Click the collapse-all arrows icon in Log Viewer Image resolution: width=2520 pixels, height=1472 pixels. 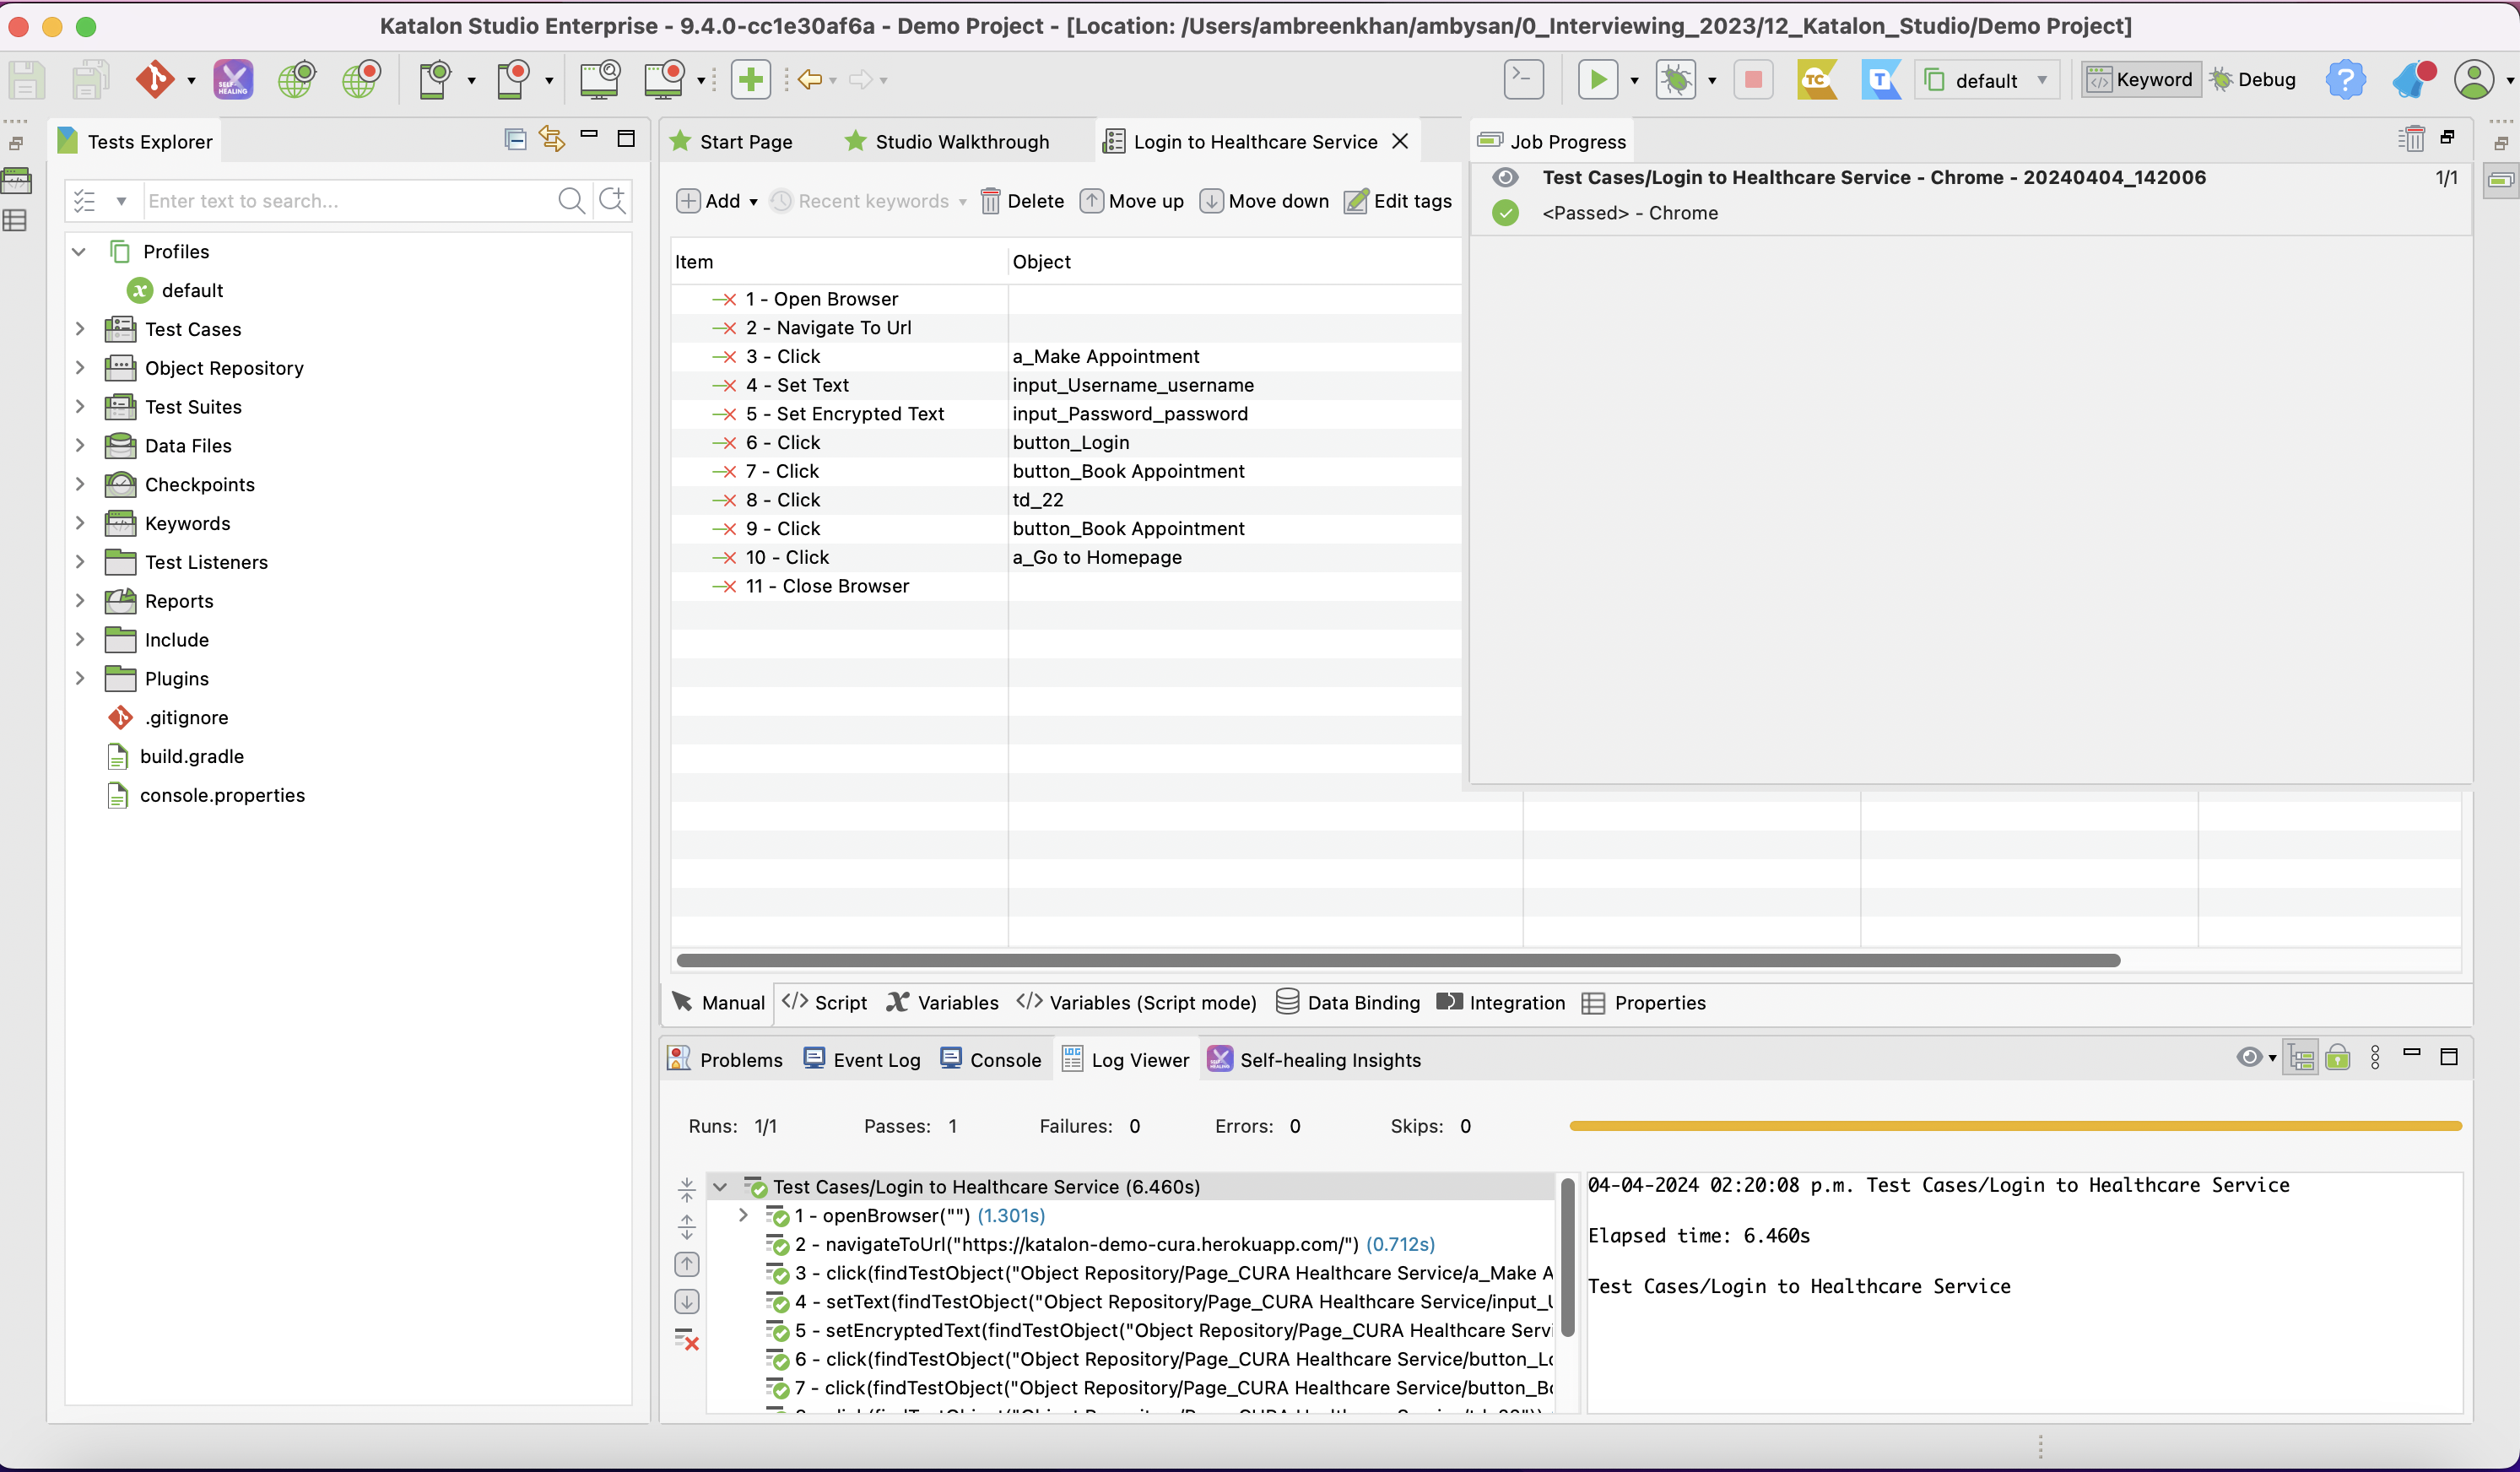pos(687,1189)
